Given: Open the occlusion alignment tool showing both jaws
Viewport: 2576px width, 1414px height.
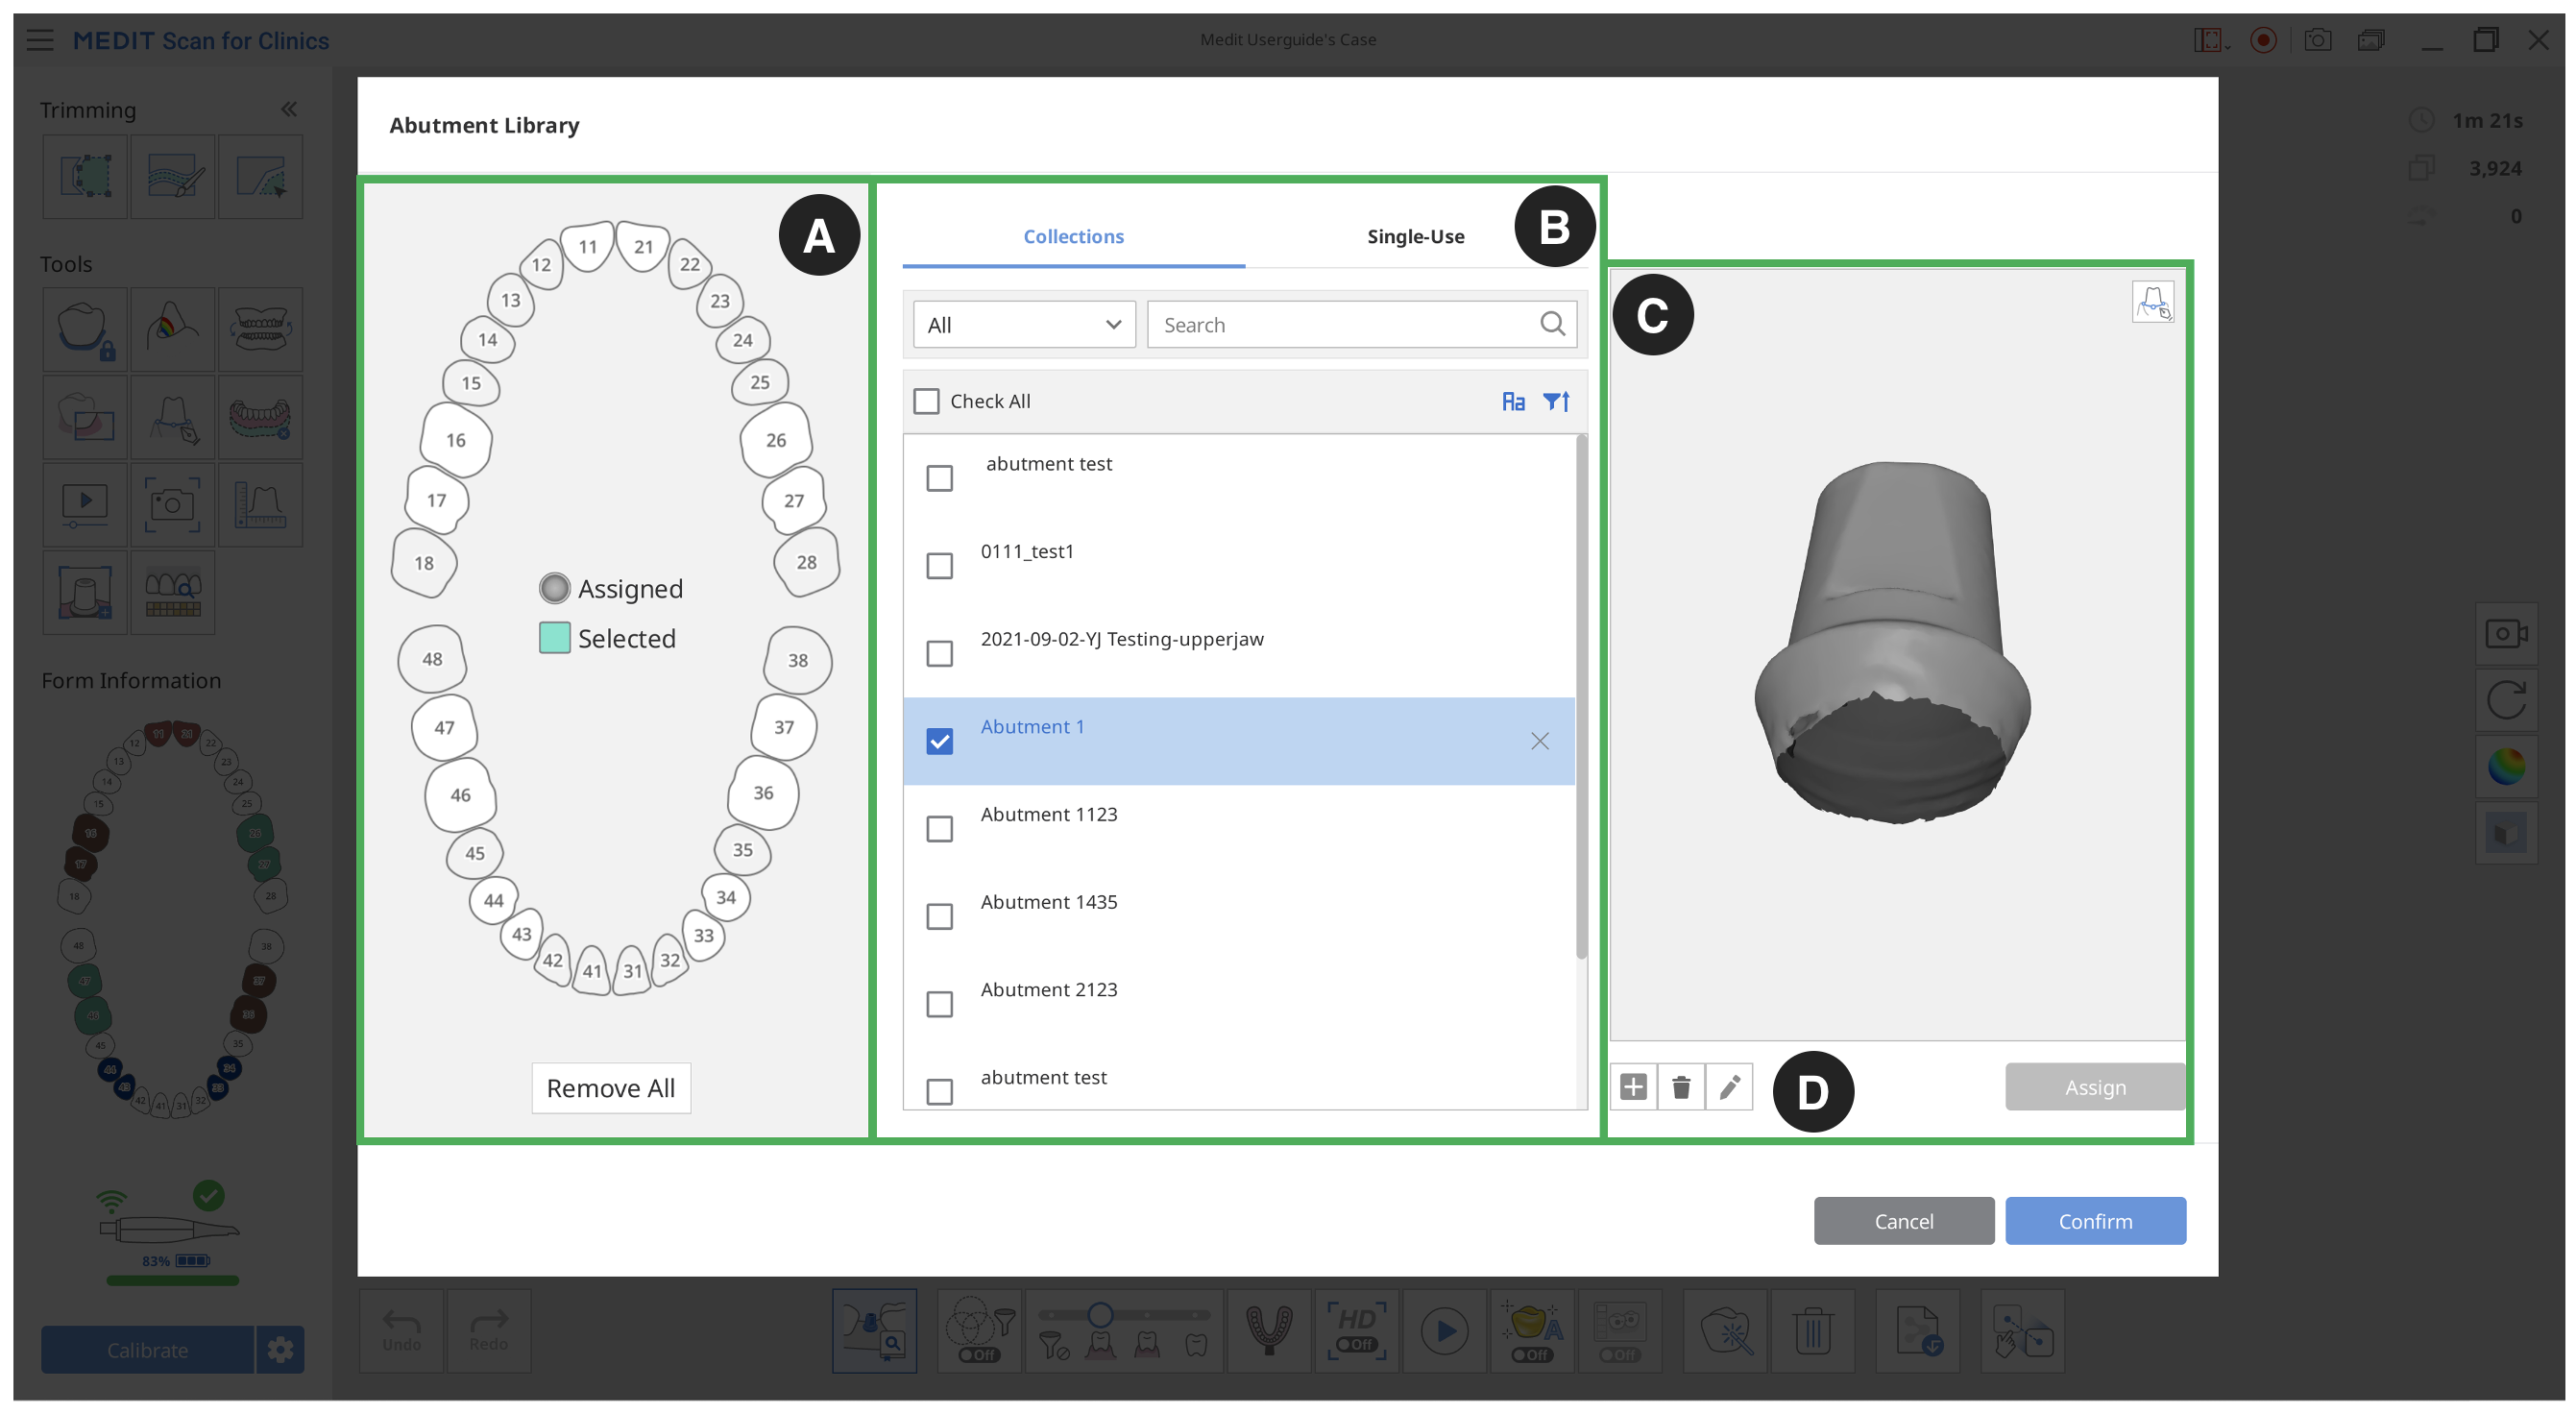Looking at the screenshot, I should [260, 330].
